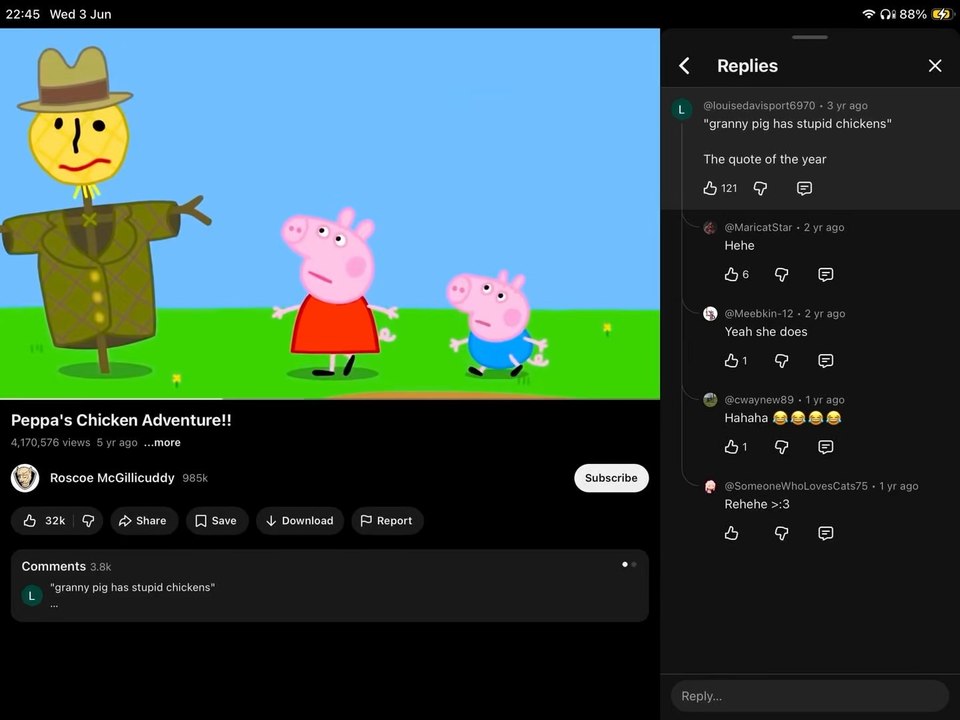Like the 'Hahaha' reply by @cwaynew89
The image size is (960, 720).
pos(731,447)
